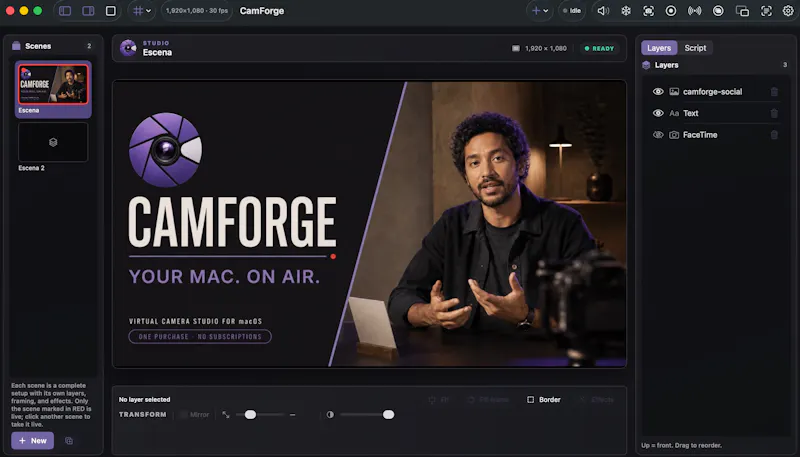Open settings via the gear icon
This screenshot has height=457, width=800.
click(788, 11)
